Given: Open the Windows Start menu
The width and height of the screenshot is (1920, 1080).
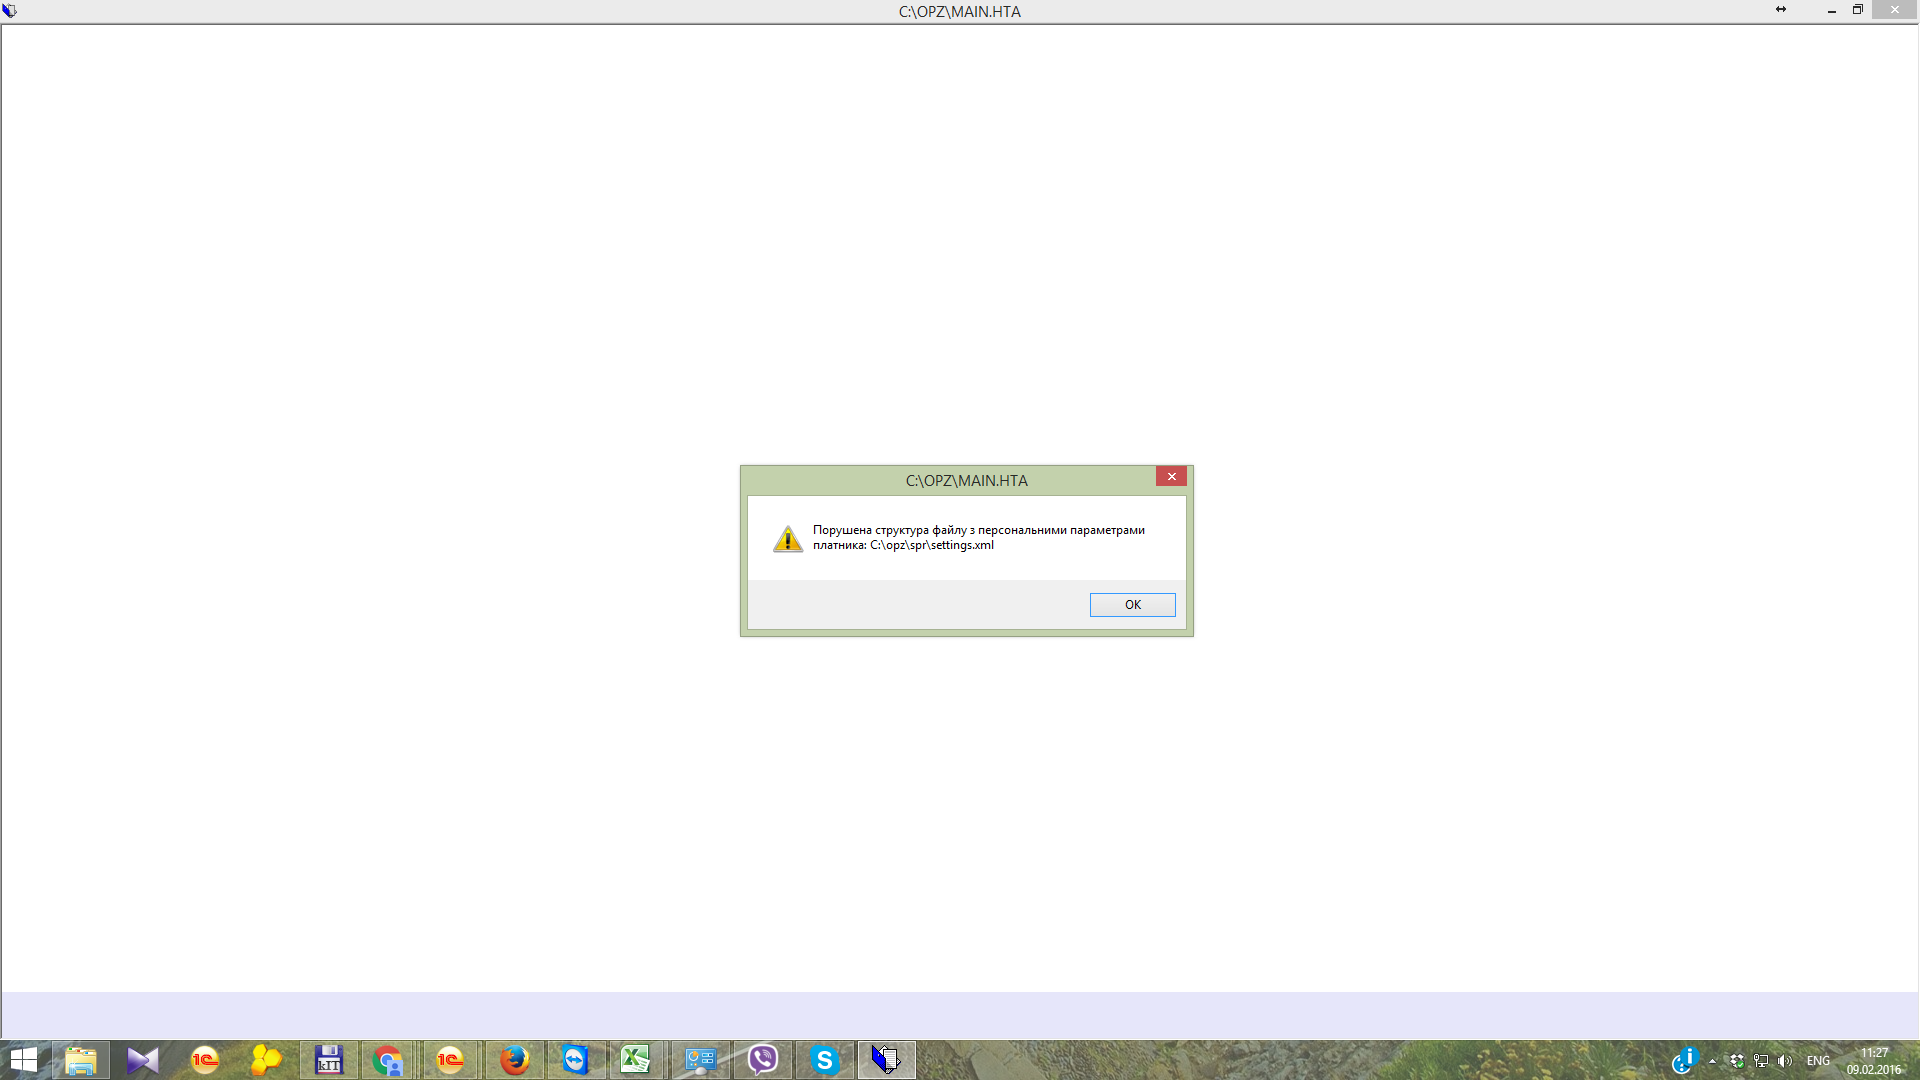Looking at the screenshot, I should point(23,1060).
